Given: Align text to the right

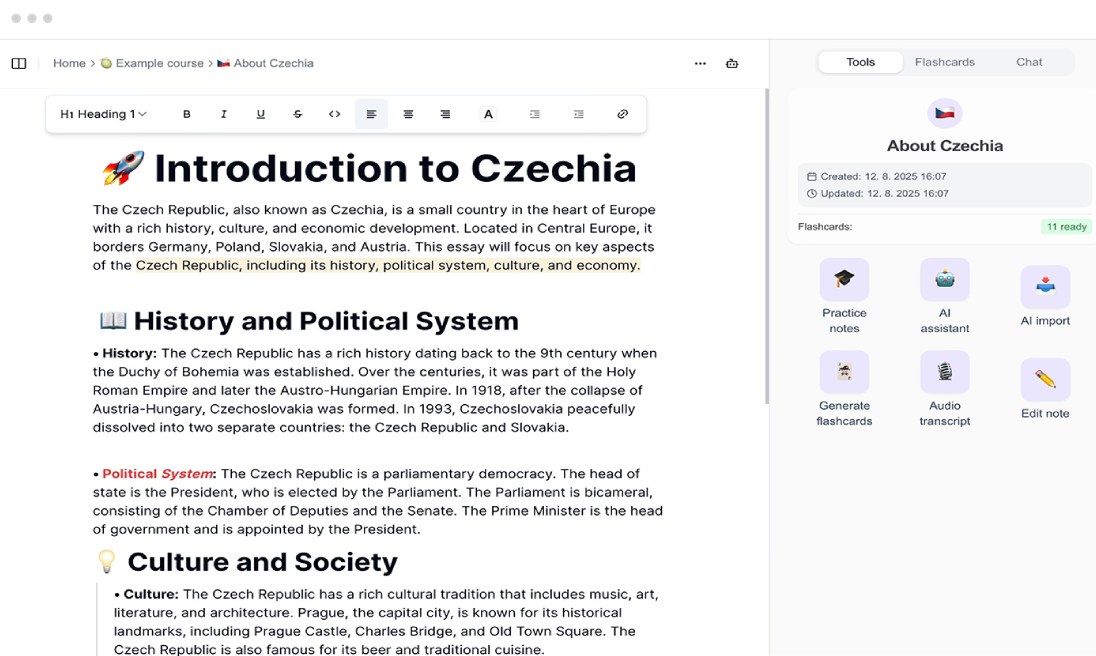Looking at the screenshot, I should 445,114.
